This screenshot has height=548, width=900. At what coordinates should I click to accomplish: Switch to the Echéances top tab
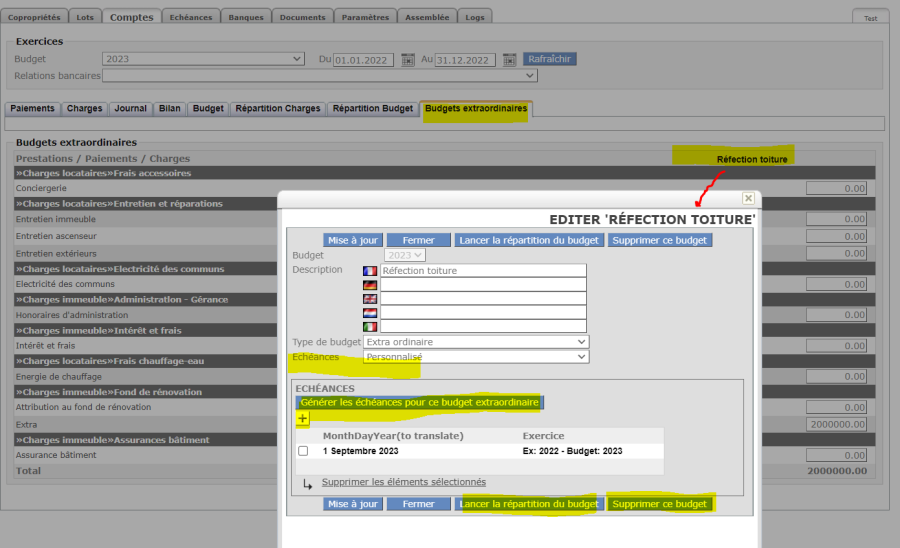(x=190, y=17)
